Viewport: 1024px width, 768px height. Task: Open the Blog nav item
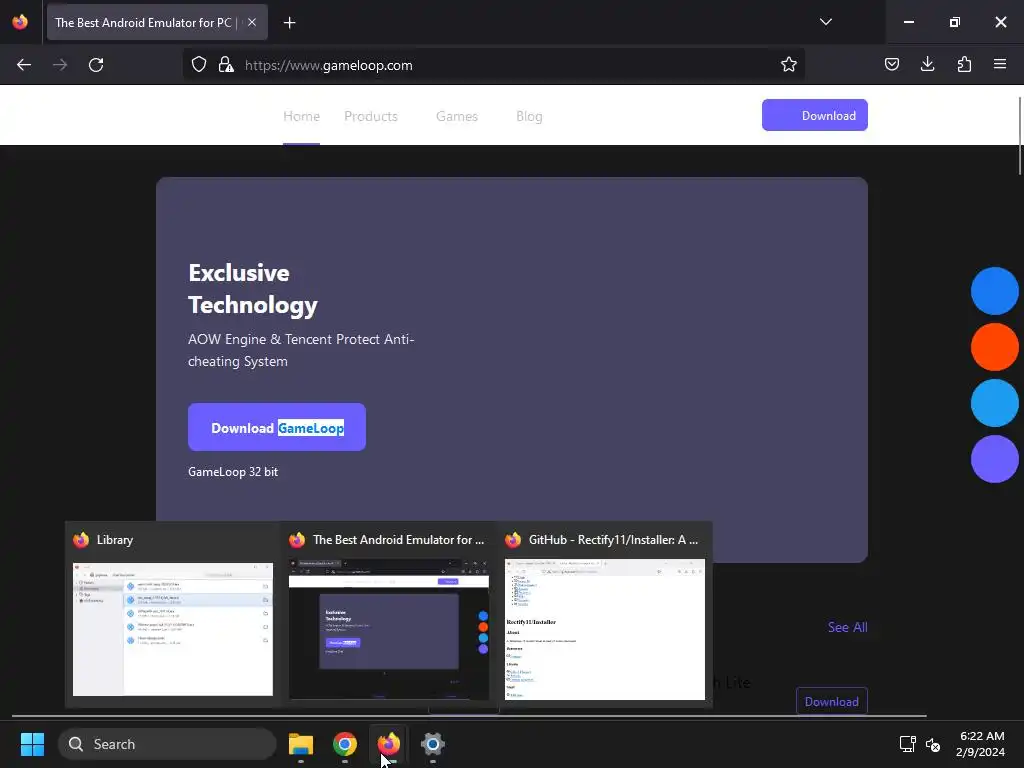coord(529,116)
